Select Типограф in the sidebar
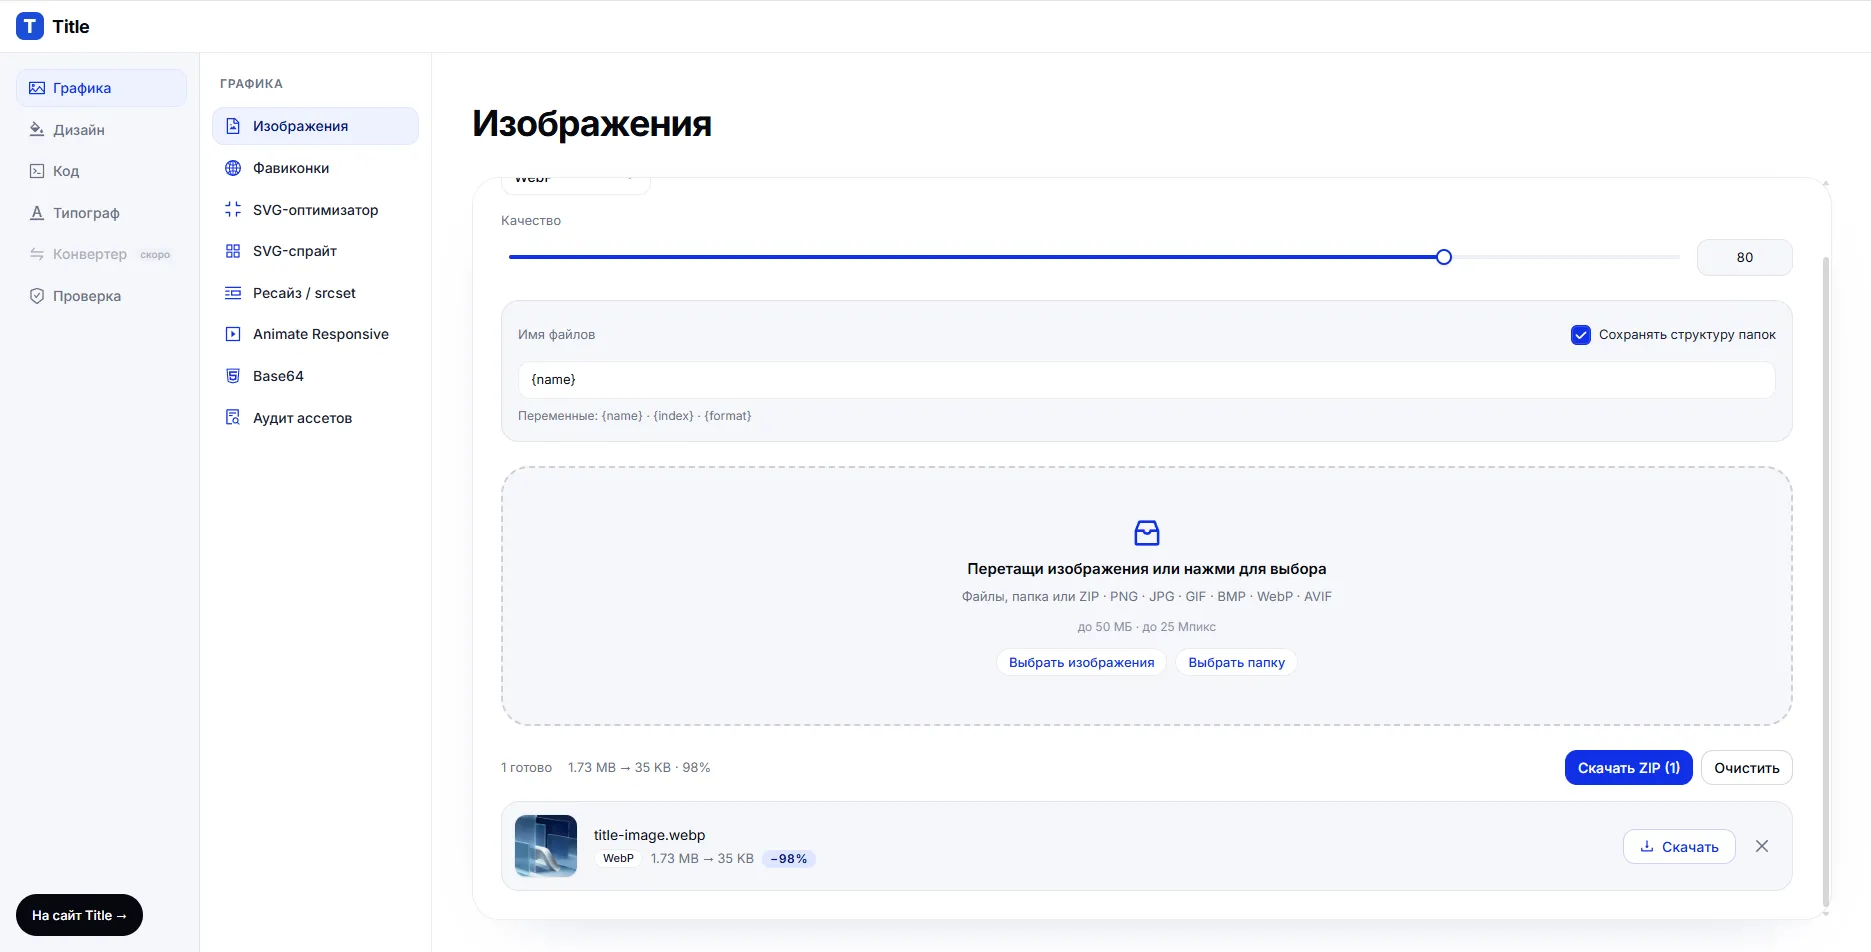The width and height of the screenshot is (1871, 952). point(101,213)
